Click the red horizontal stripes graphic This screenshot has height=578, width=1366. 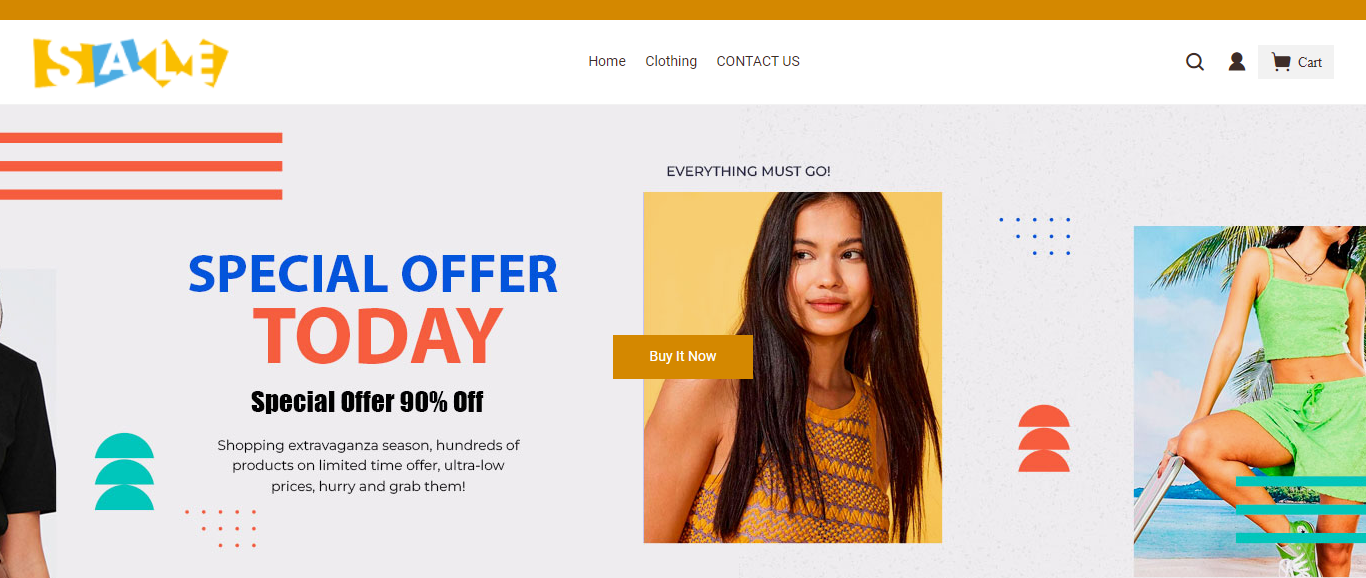(141, 166)
